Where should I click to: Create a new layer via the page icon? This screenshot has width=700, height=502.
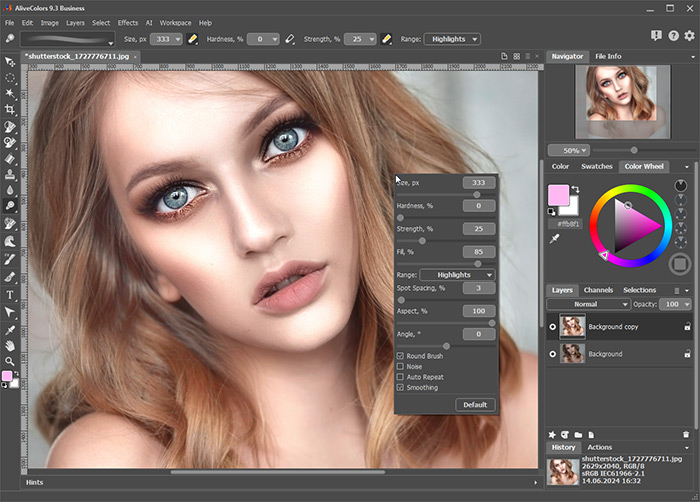[591, 435]
